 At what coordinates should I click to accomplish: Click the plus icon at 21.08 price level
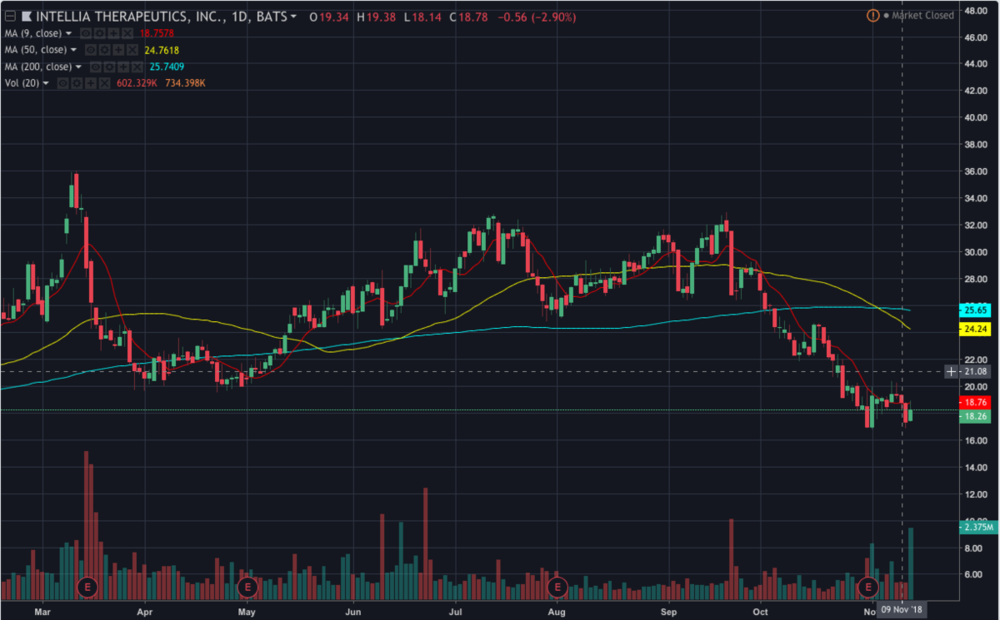[x=950, y=371]
